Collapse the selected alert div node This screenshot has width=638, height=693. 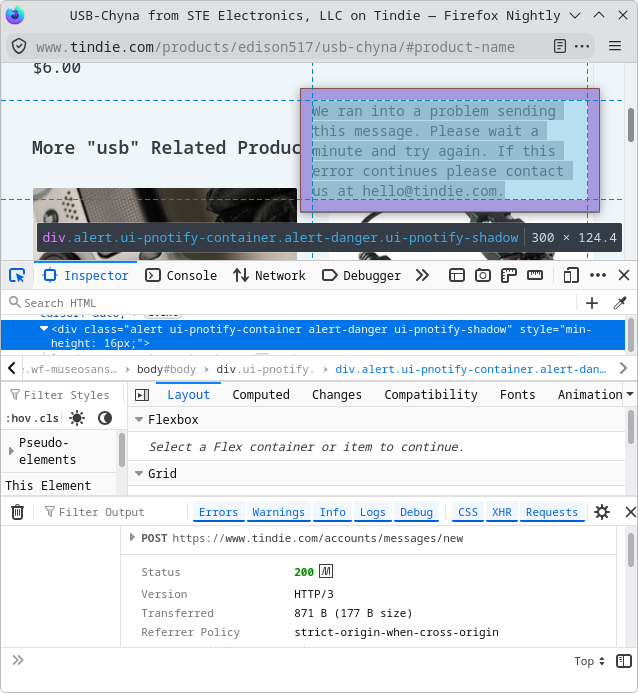[44, 329]
